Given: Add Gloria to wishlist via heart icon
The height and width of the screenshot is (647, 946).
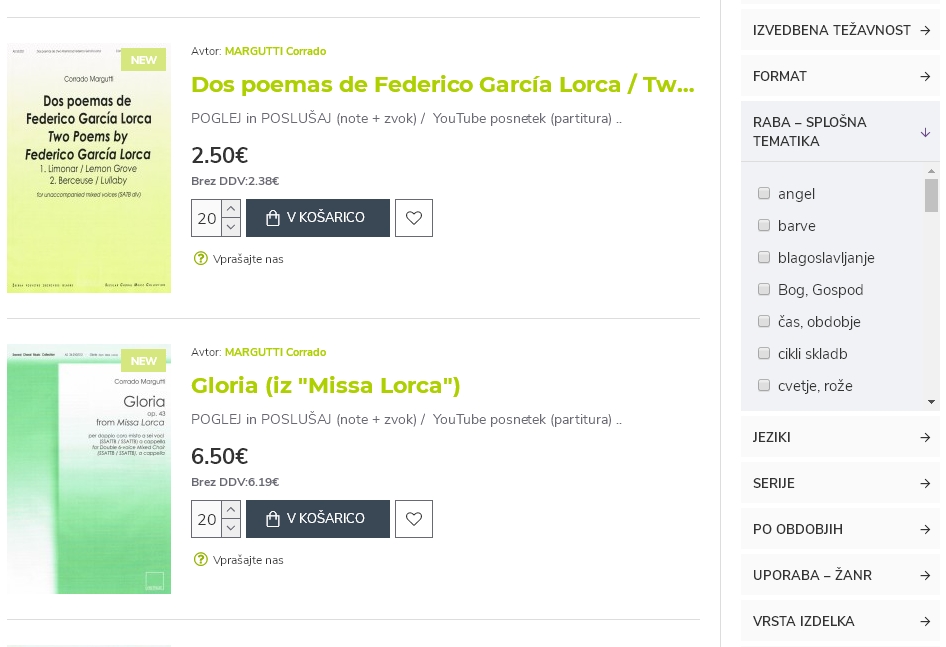Looking at the screenshot, I should point(414,519).
